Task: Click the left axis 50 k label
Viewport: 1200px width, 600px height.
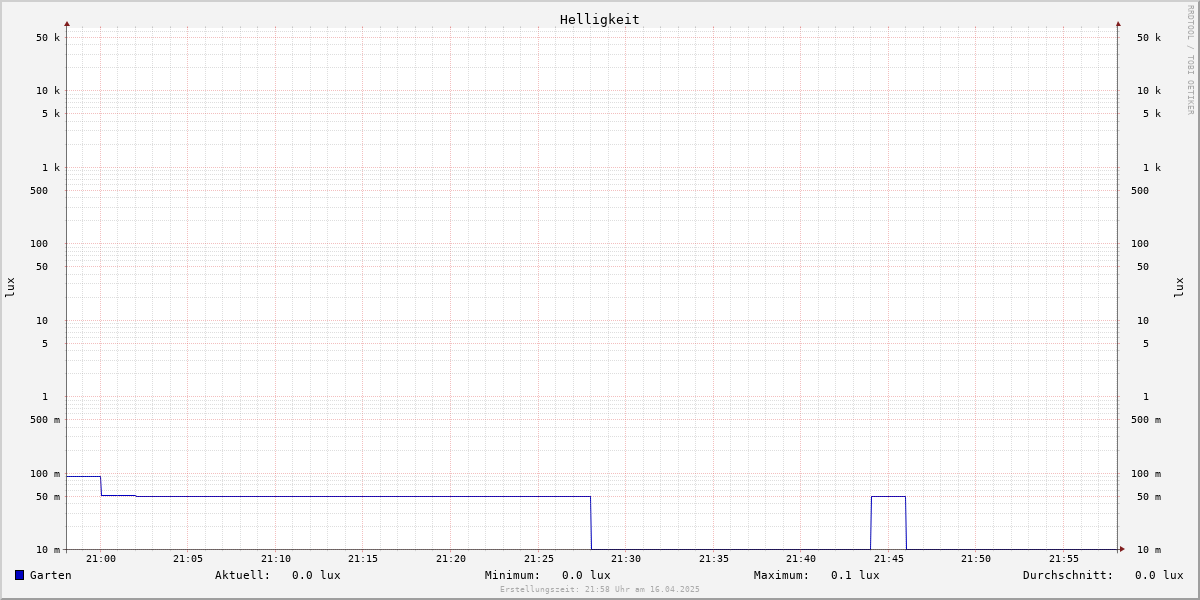Action: [48, 38]
